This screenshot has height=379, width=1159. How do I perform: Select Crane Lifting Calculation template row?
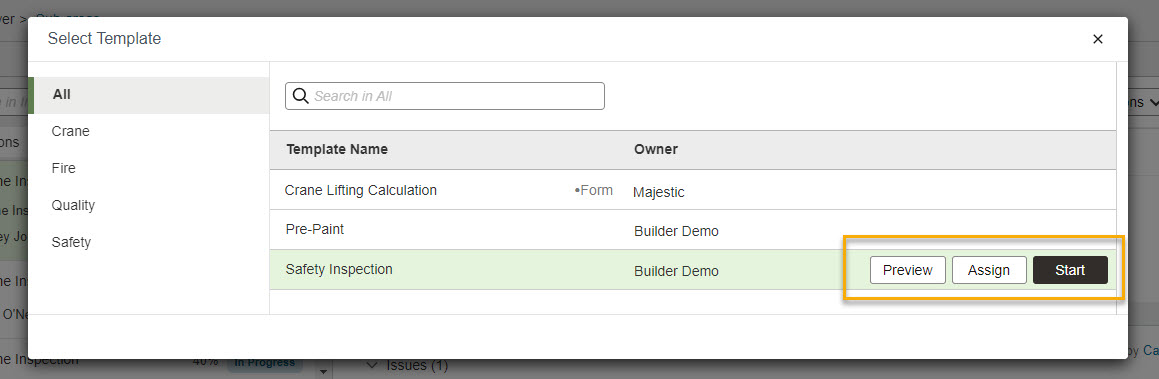point(693,191)
